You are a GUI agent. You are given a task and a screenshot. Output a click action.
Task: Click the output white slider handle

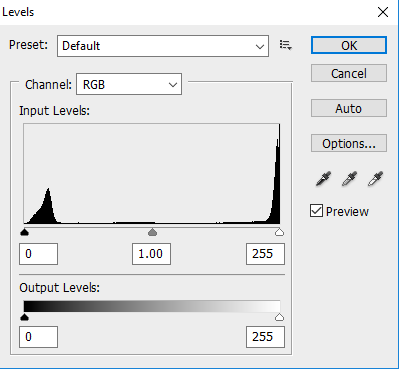click(279, 317)
